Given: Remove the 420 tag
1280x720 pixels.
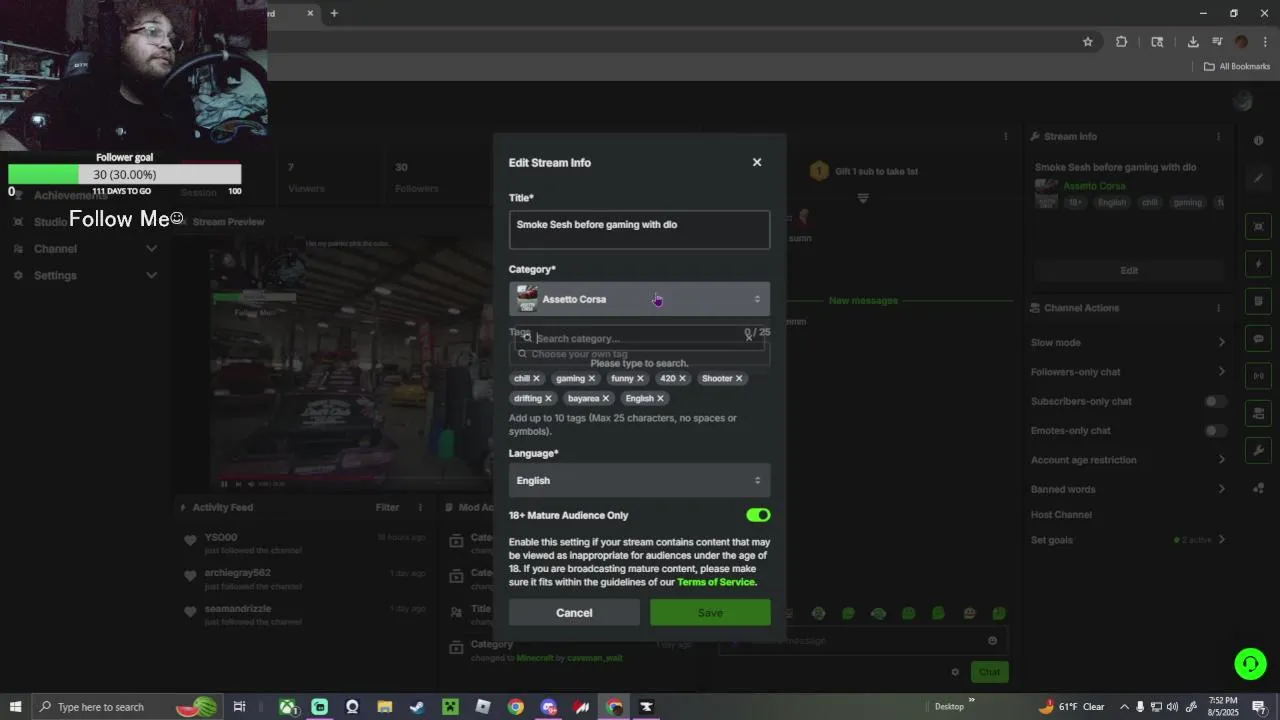Looking at the screenshot, I should click(682, 378).
